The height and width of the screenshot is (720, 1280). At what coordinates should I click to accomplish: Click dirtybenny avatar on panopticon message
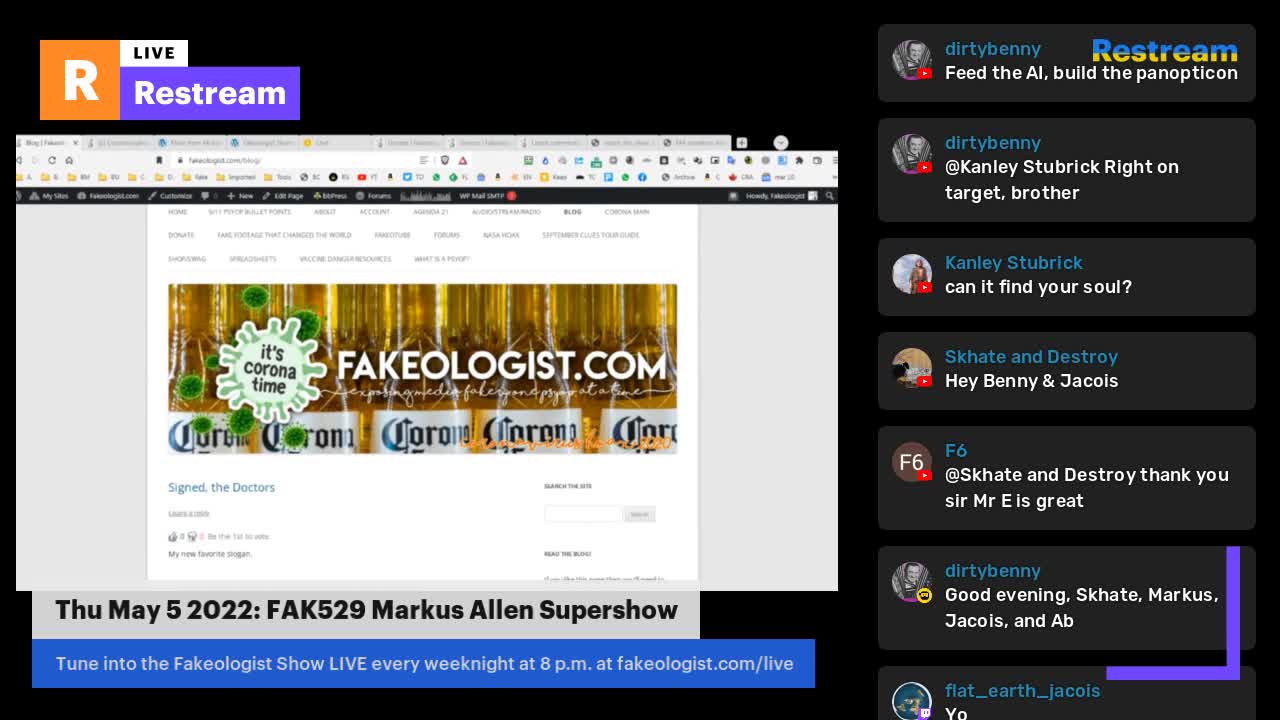(x=912, y=60)
